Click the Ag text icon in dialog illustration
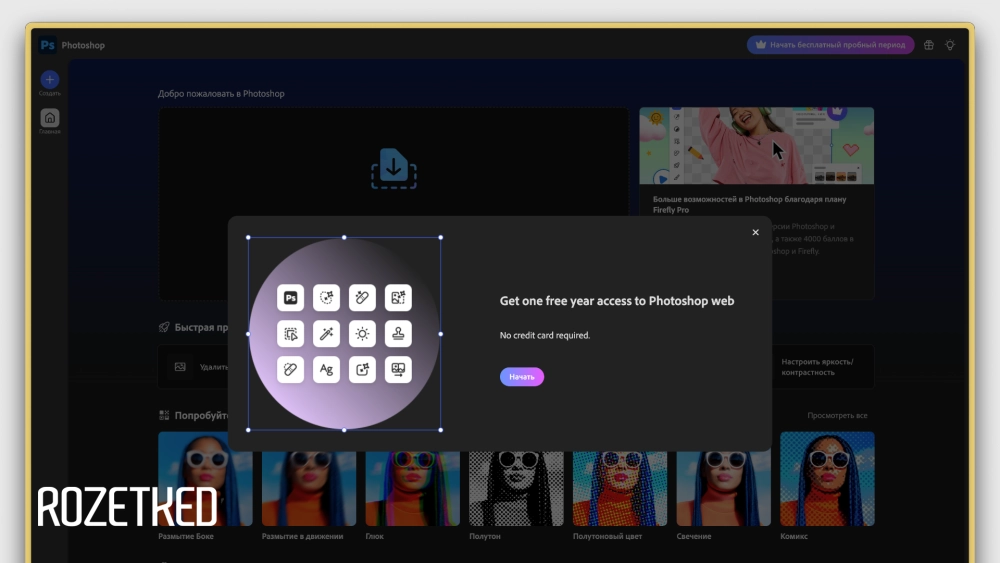The height and width of the screenshot is (563, 1000). click(326, 370)
